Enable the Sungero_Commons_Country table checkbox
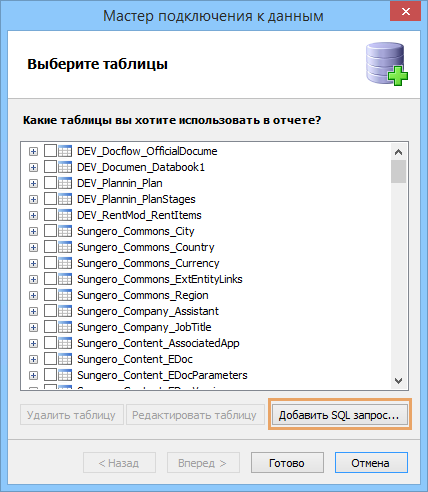 [x=50, y=247]
